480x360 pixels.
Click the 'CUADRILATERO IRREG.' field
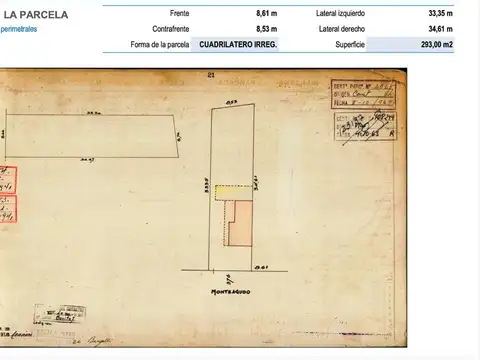235,44
